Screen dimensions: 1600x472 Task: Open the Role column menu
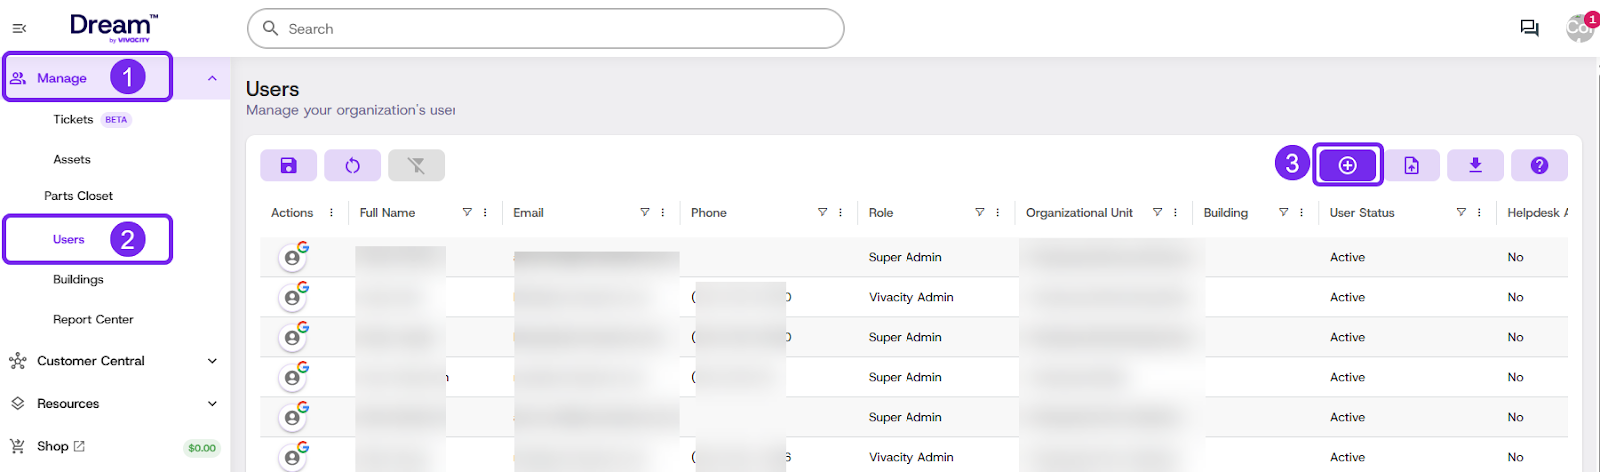(x=998, y=213)
